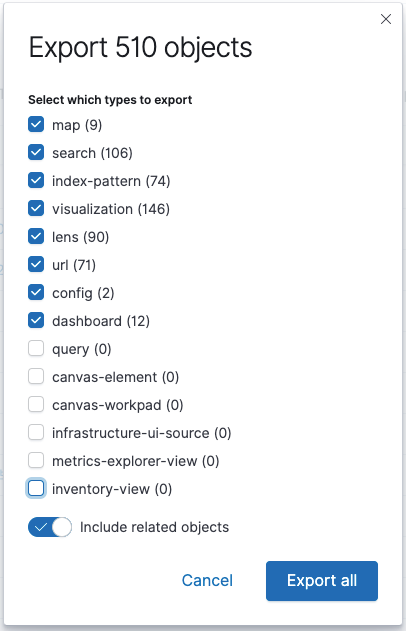Check metrics-explorer-view (0) checkbox
This screenshot has height=631, width=406.
(x=36, y=460)
